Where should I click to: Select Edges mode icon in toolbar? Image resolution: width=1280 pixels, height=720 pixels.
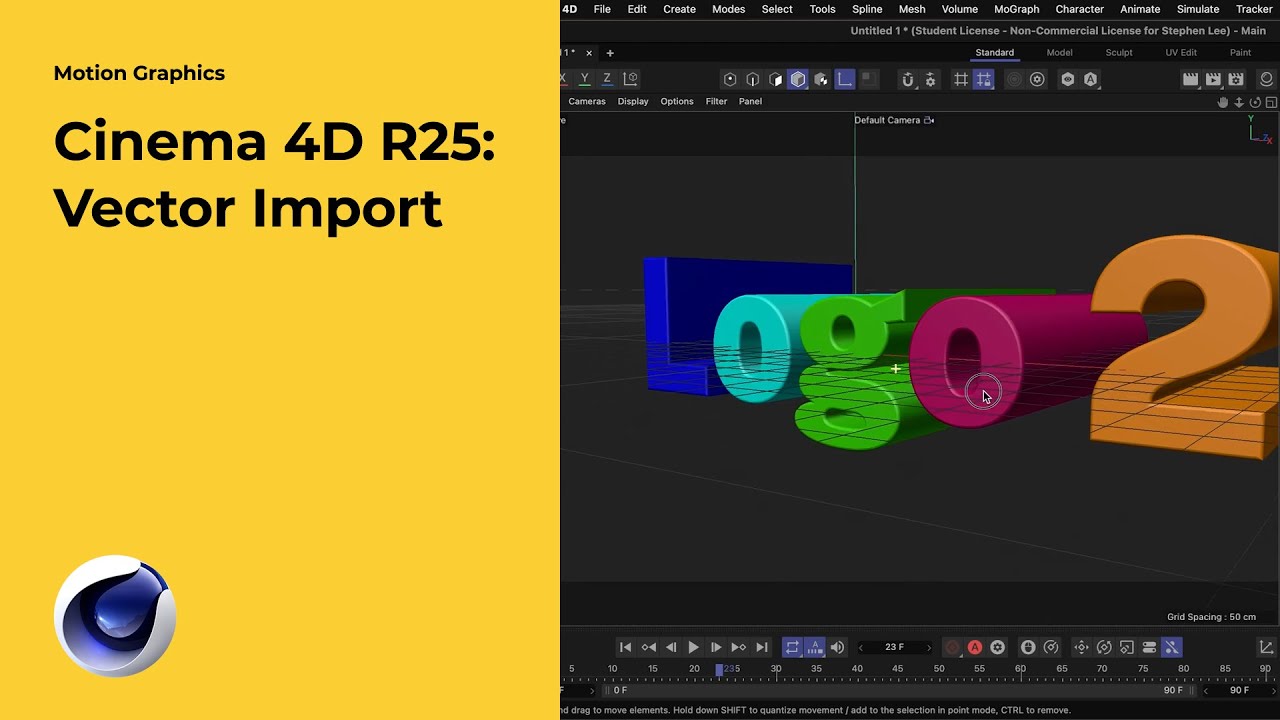753,79
